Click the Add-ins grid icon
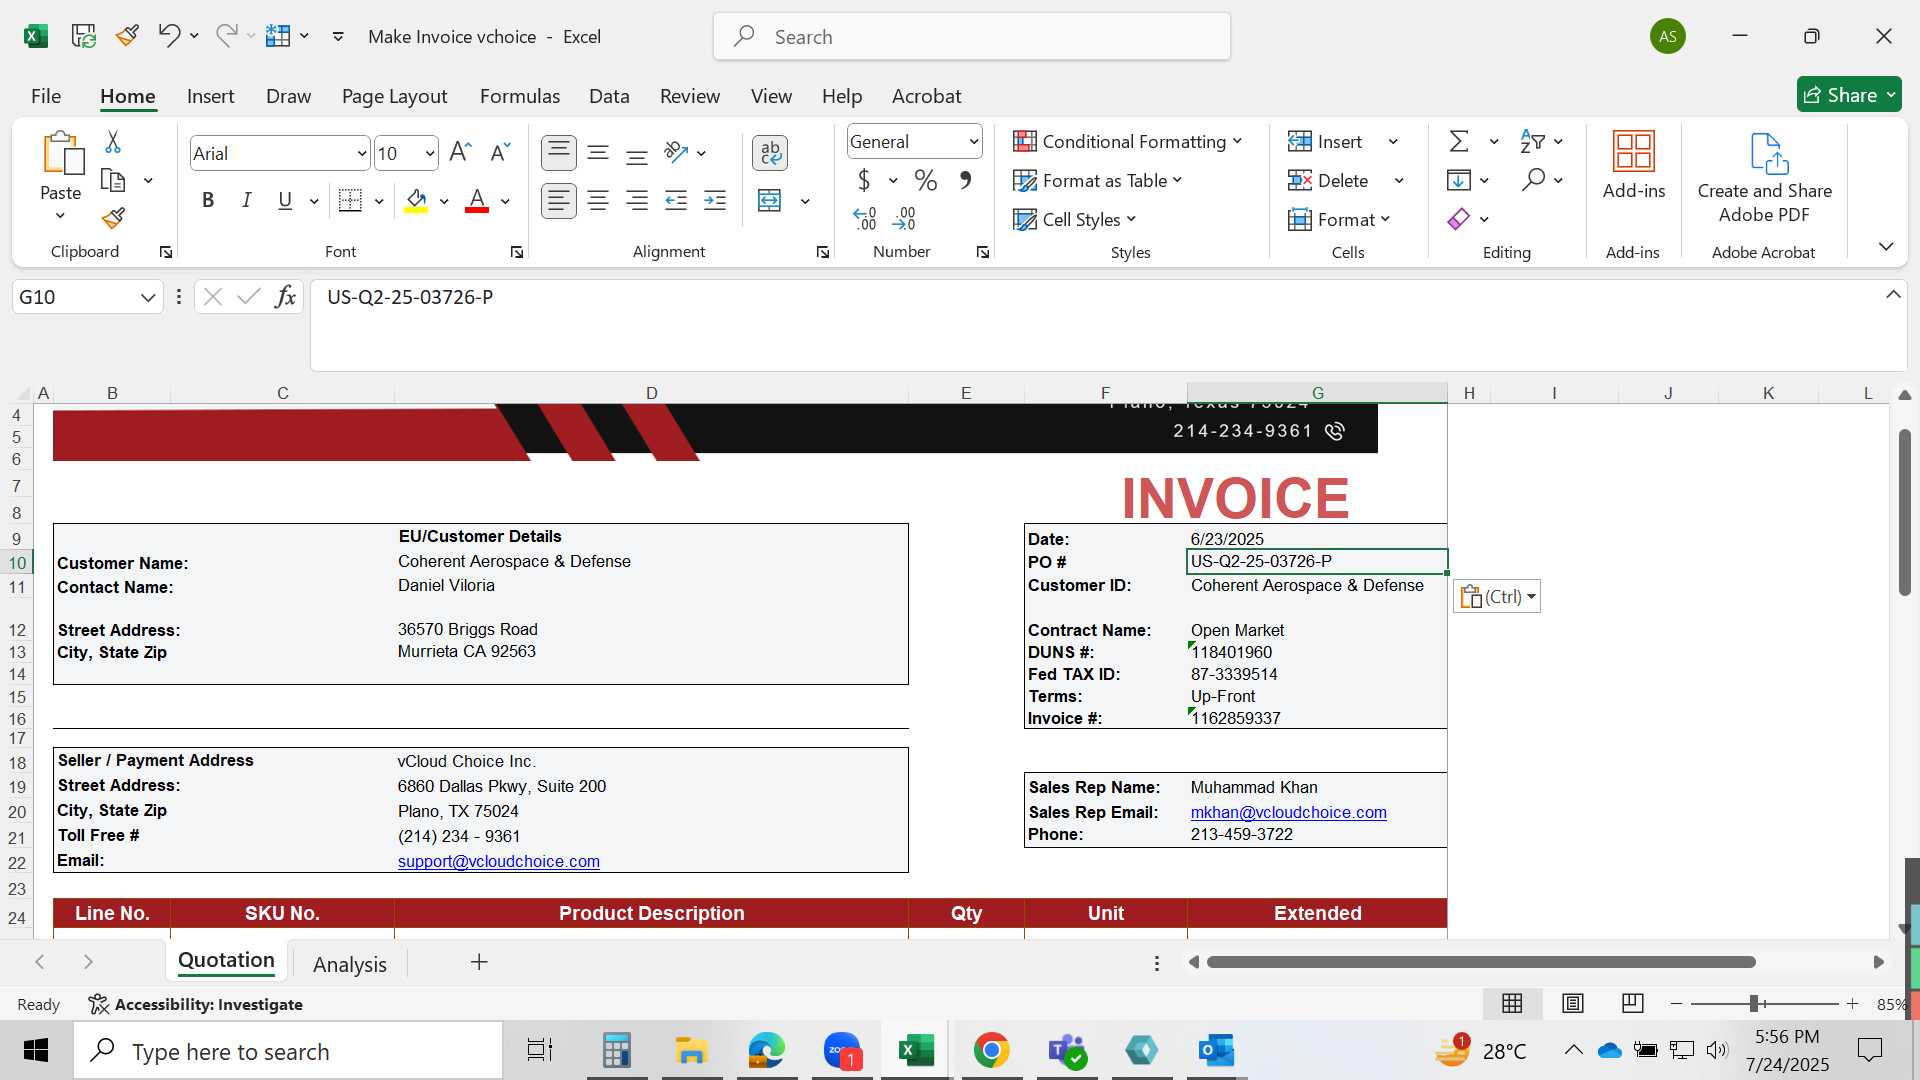The image size is (1920, 1080). click(x=1634, y=152)
